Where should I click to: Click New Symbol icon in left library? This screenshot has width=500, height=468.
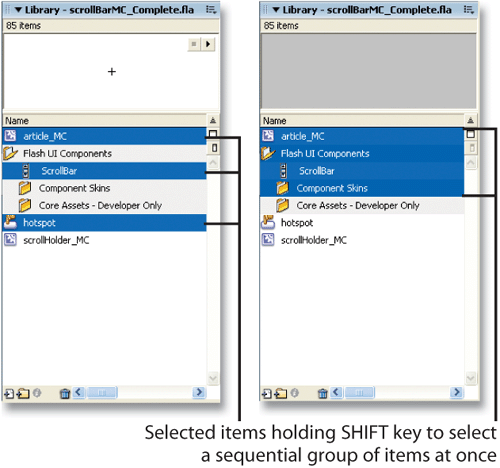point(9,394)
